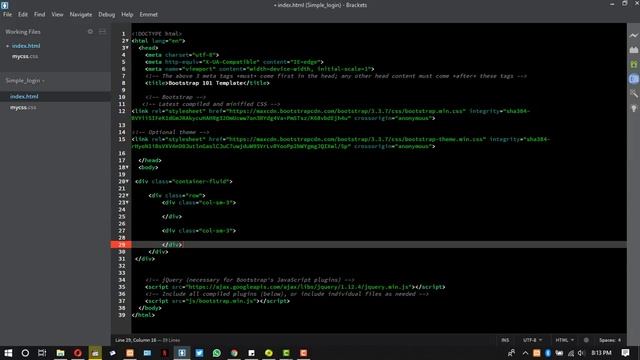Open the Help menu

[127, 14]
